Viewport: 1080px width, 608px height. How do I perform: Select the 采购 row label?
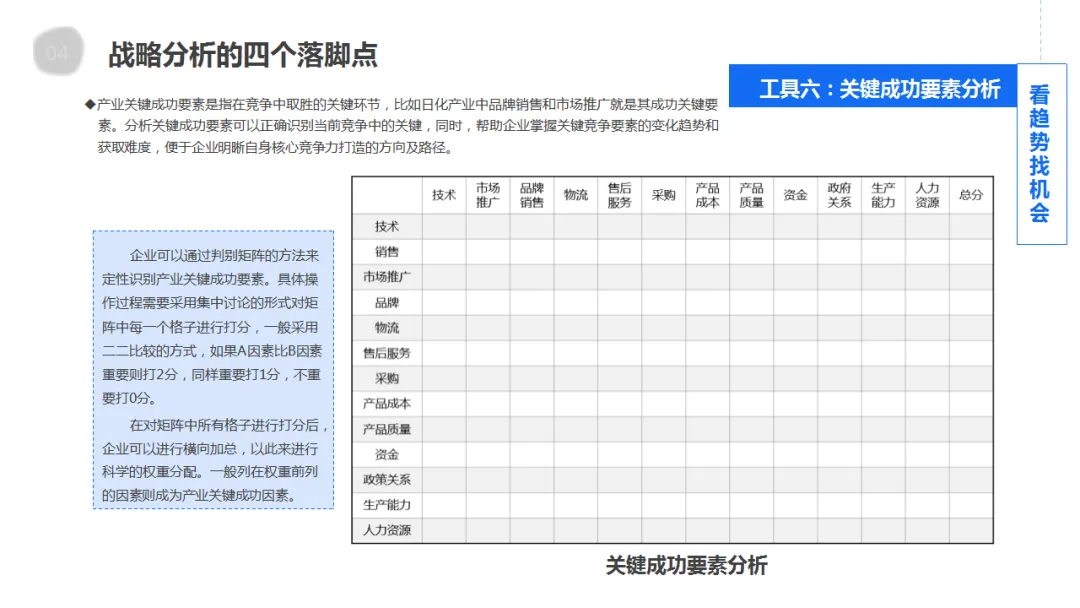pyautogui.click(x=387, y=378)
